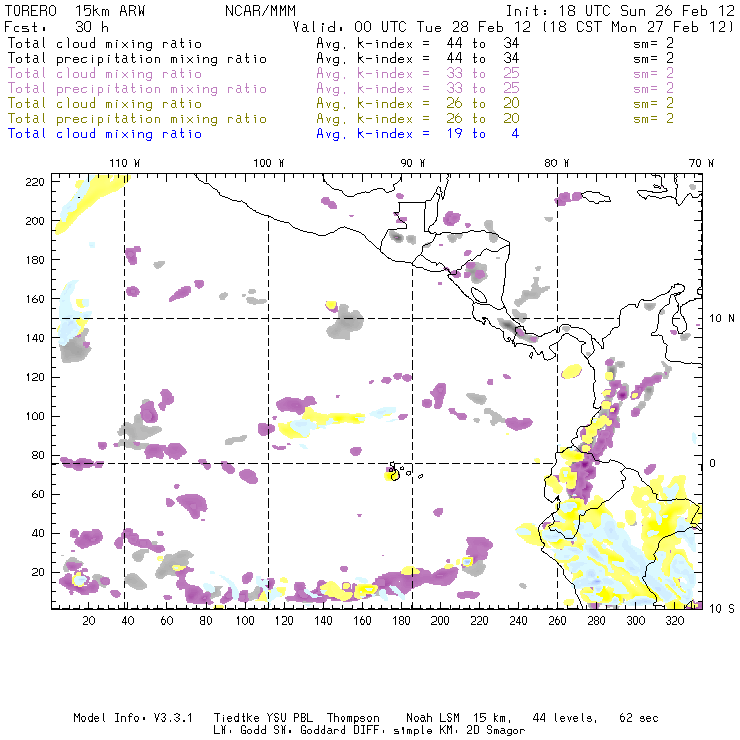Image resolution: width=740 pixels, height=740 pixels.
Task: Click the blue Total cloud mixing ratio legend label
Action: click(105, 134)
